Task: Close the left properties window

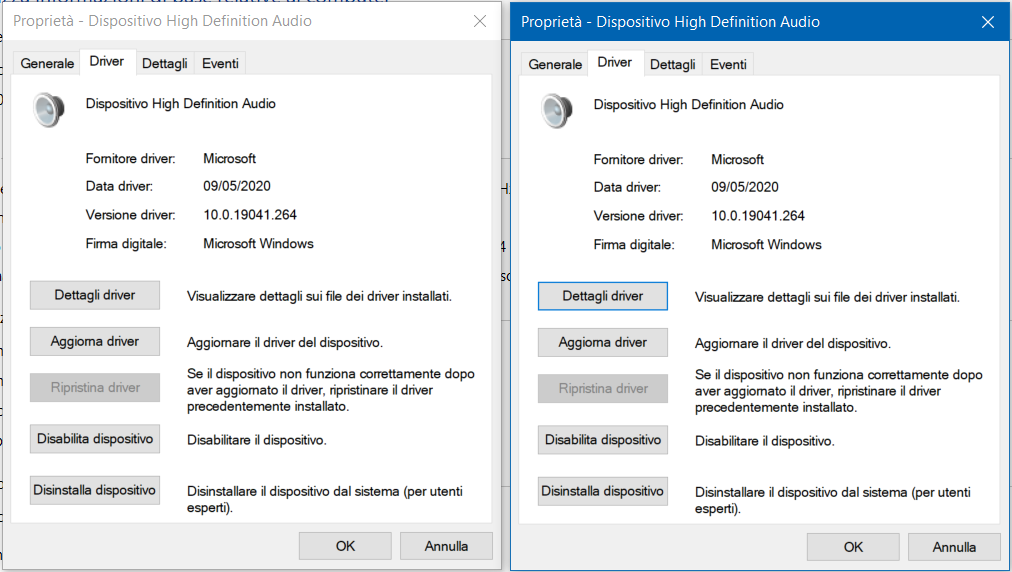Action: pos(480,21)
